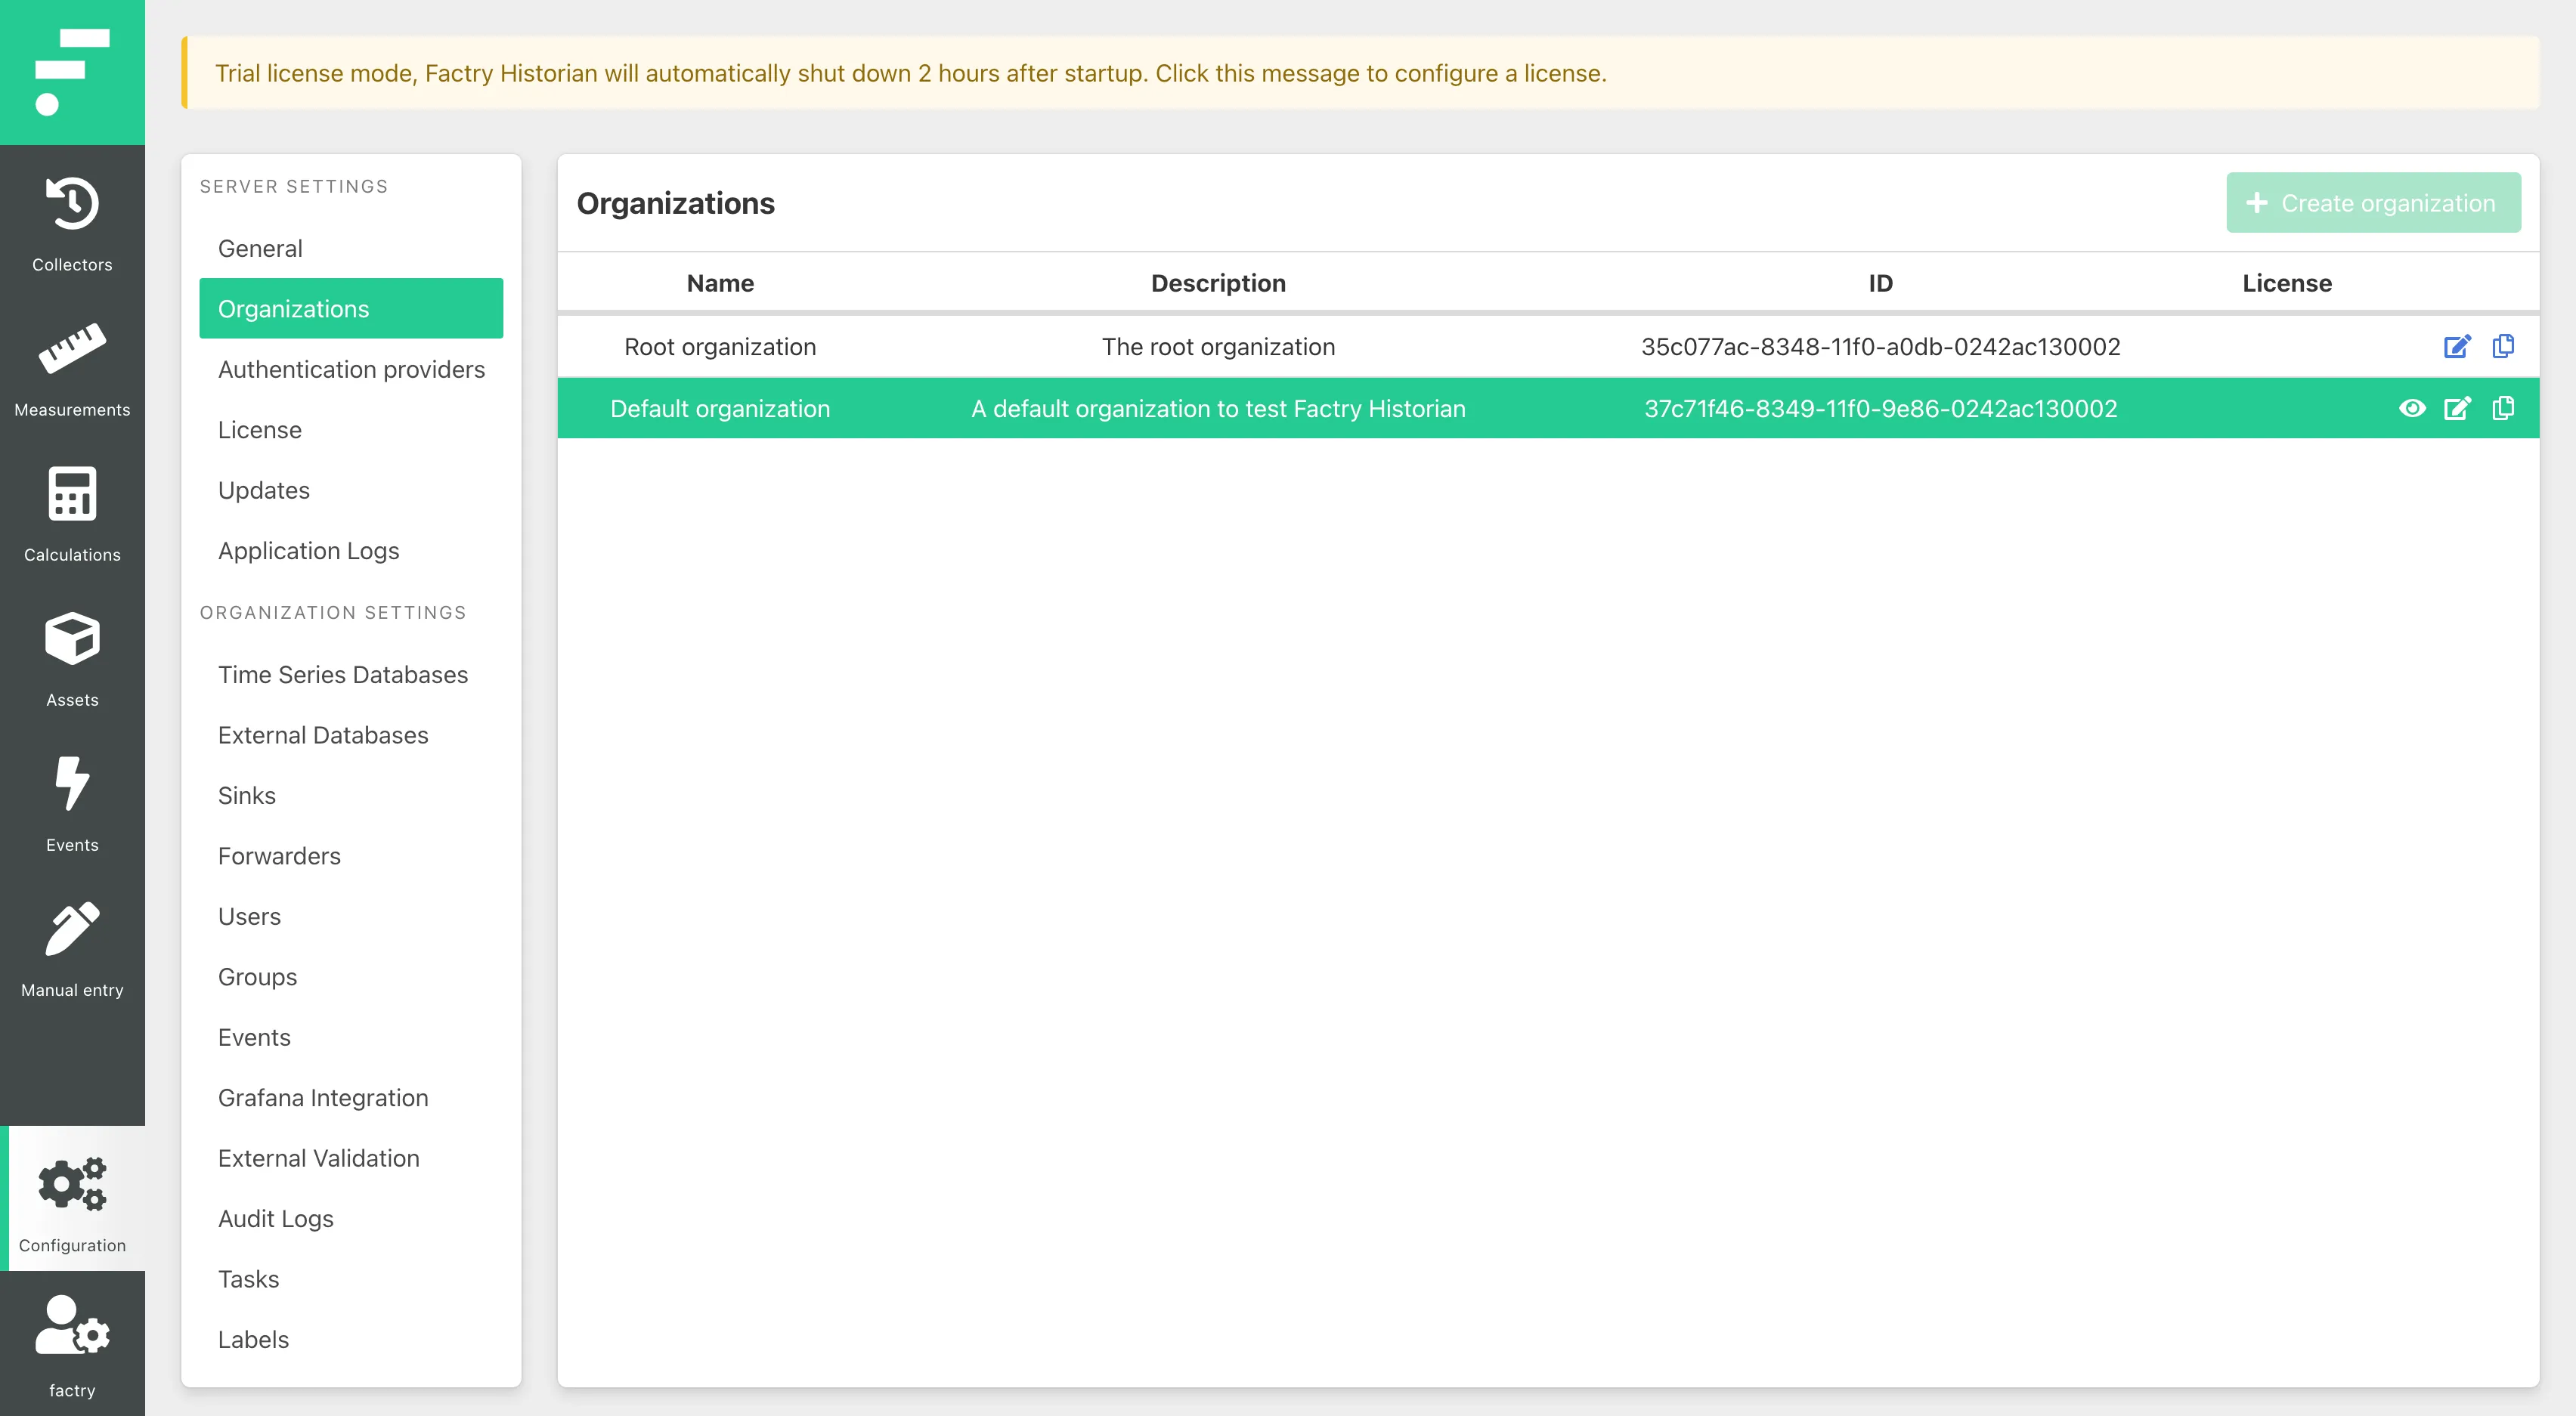This screenshot has width=2576, height=1416.
Task: Open the Measurements section
Action: (72, 370)
